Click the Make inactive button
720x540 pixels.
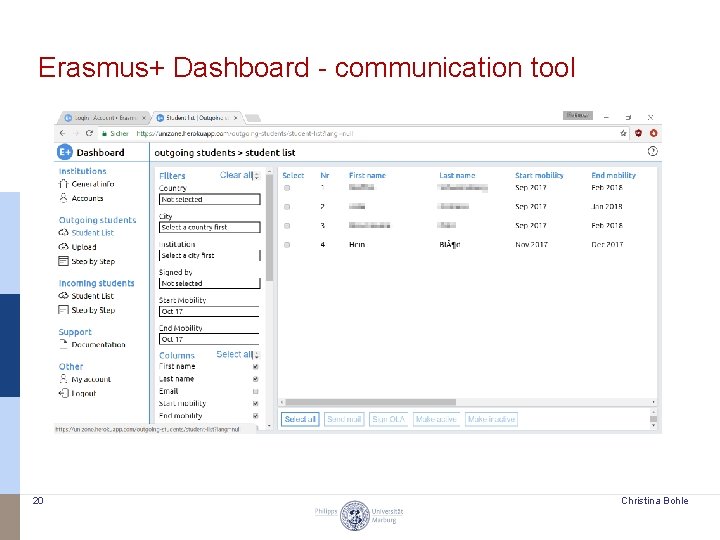491,419
